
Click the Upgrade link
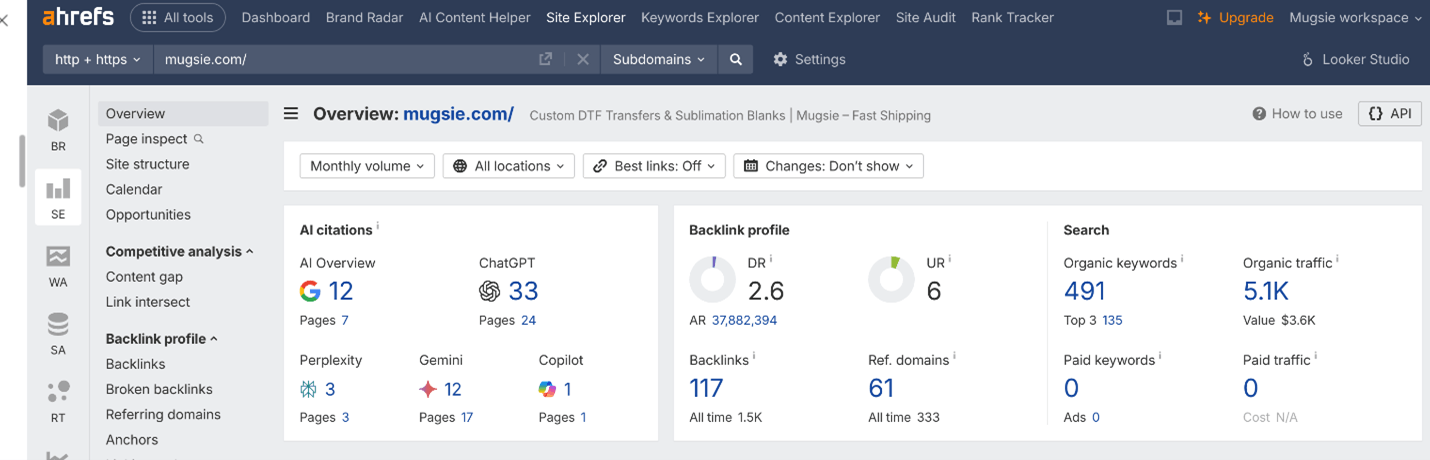click(1236, 17)
